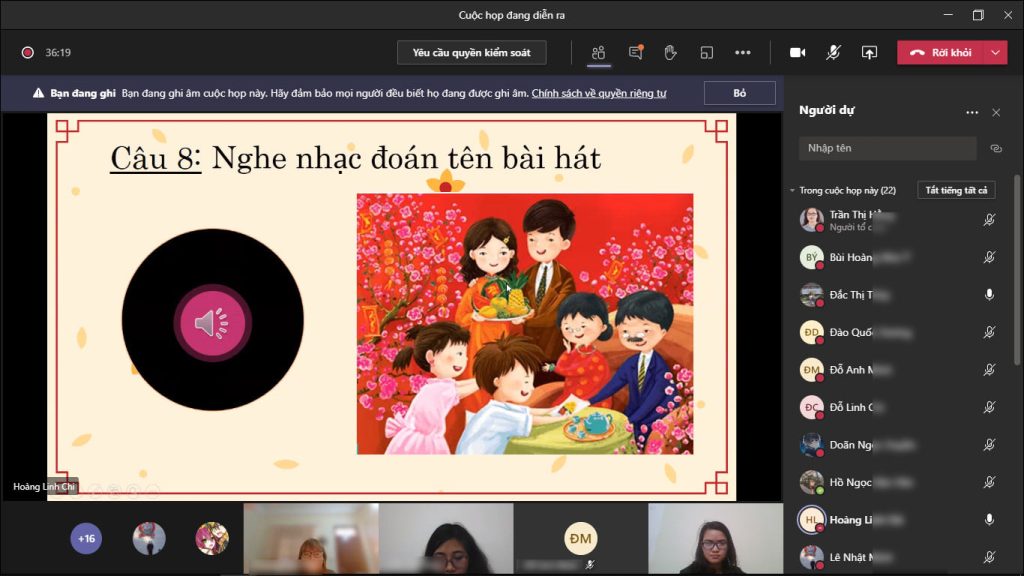The height and width of the screenshot is (576, 1024).
Task: Click the show participants icon
Action: pyautogui.click(x=599, y=53)
